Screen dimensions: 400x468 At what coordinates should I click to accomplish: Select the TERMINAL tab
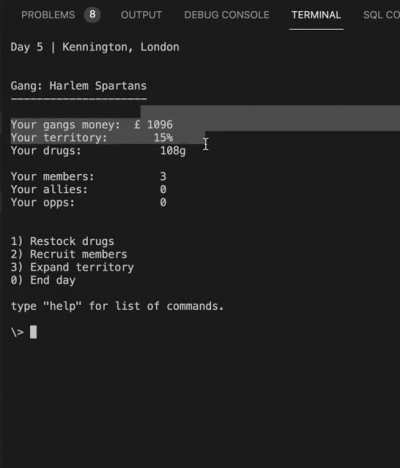coord(316,15)
